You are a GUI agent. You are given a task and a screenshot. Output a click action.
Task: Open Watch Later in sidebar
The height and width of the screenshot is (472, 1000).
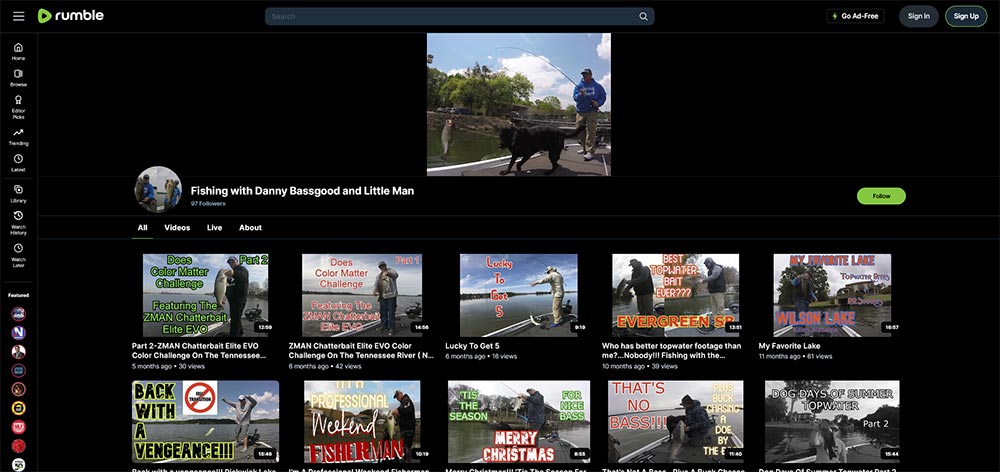pos(18,255)
